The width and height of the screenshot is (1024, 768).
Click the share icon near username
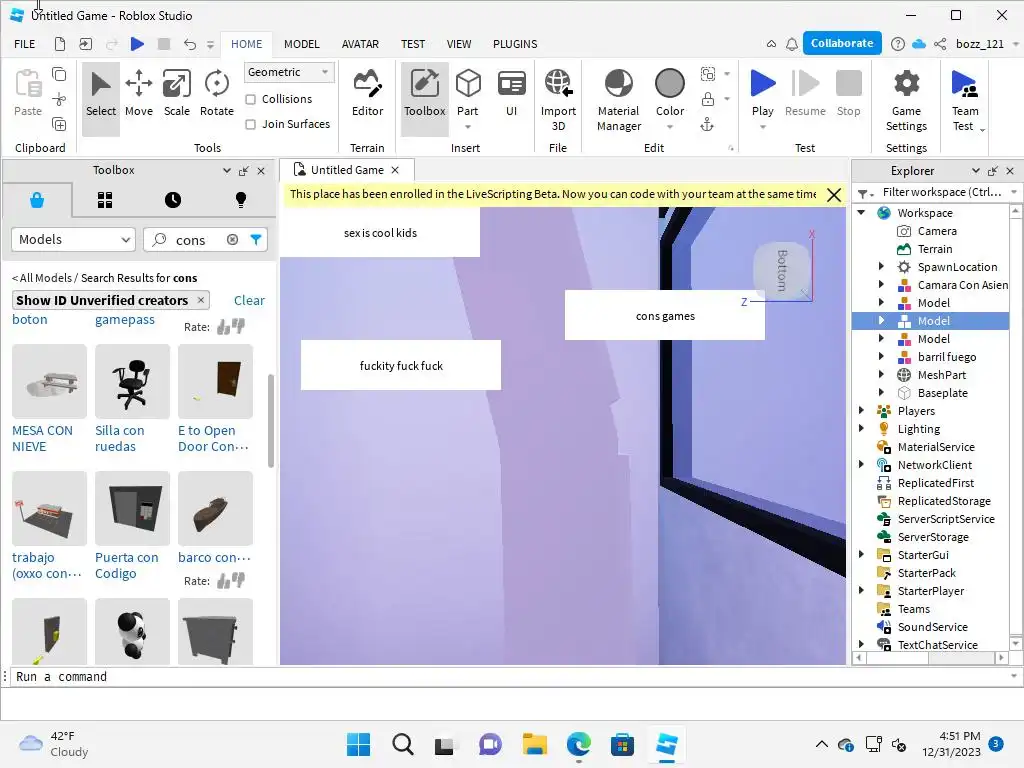click(940, 44)
